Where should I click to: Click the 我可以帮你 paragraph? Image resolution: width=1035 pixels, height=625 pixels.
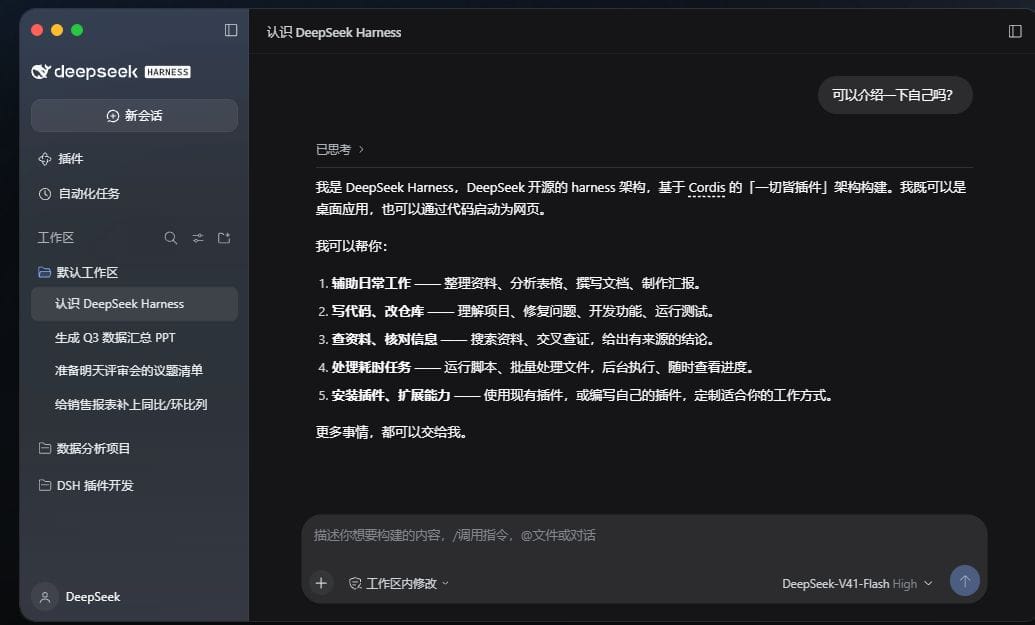pyautogui.click(x=352, y=246)
